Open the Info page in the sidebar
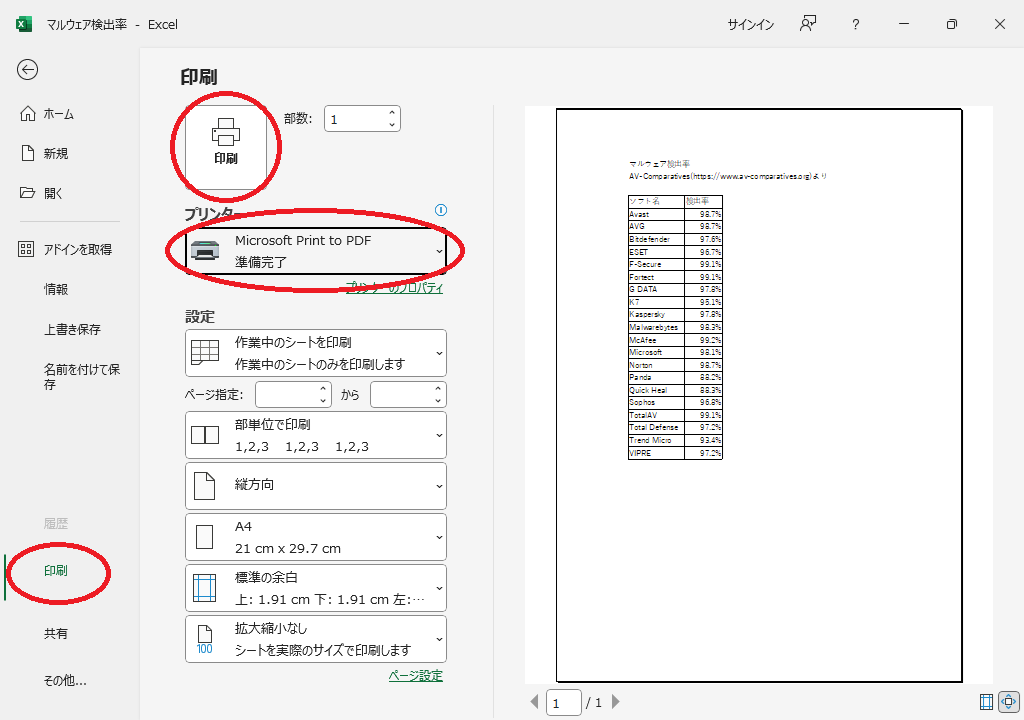This screenshot has width=1024, height=720. coord(69,289)
